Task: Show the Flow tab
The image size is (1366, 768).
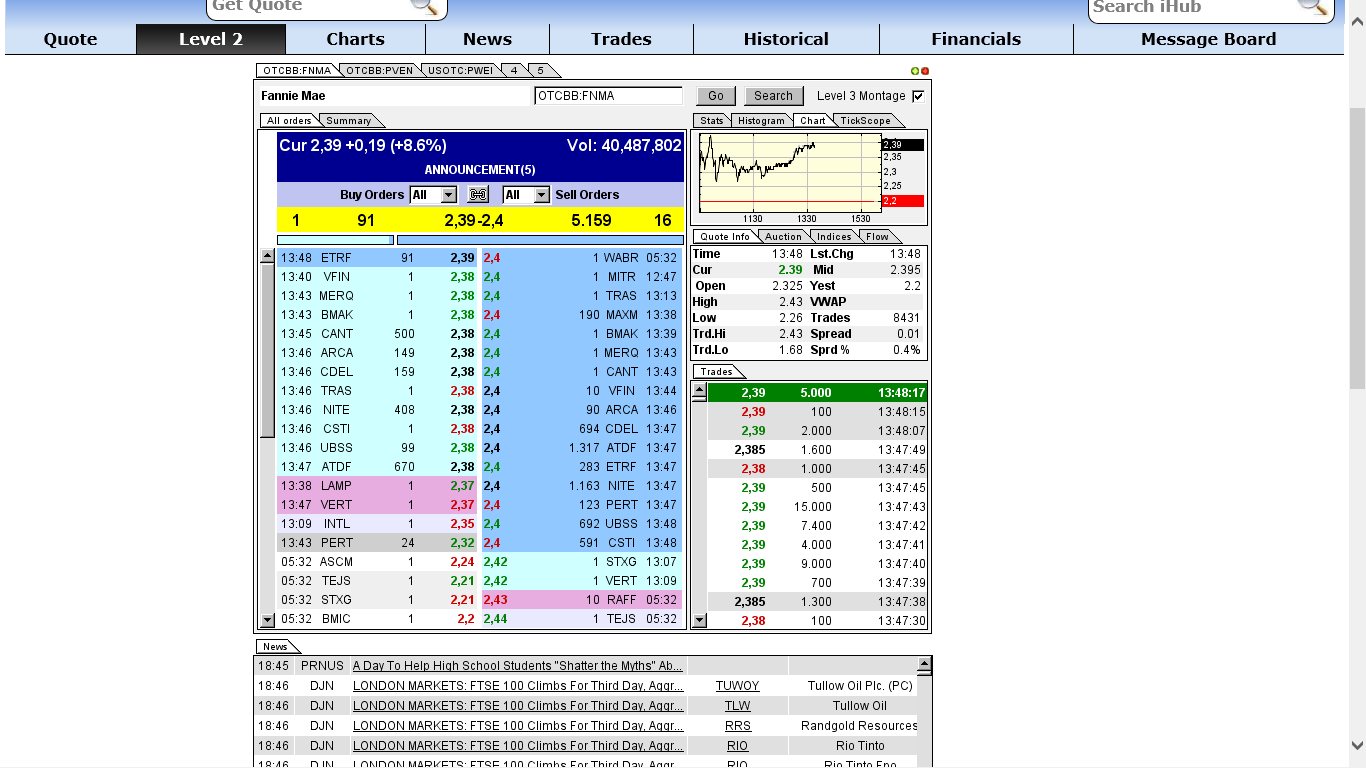Action: tap(877, 237)
